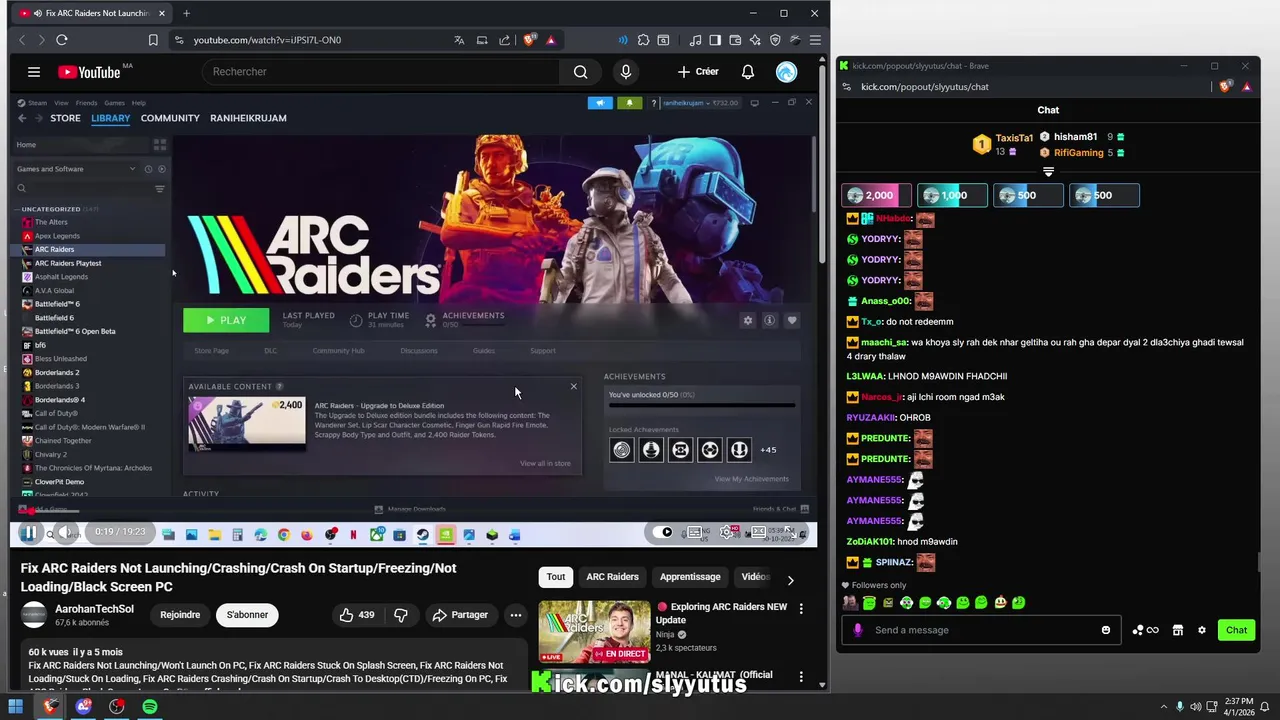Pause the YouTube video
Screen dimensions: 1280x720
coord(29,533)
